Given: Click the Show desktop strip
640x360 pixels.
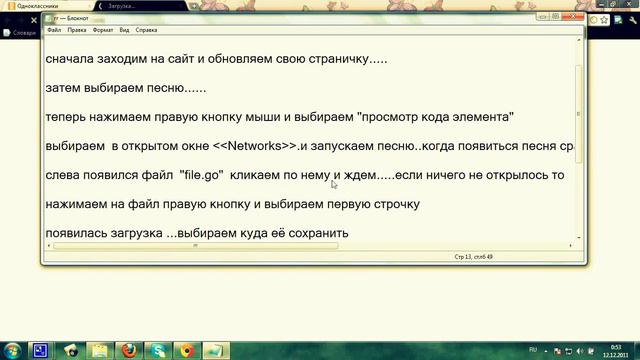Looking at the screenshot, I should pyautogui.click(x=637, y=351).
